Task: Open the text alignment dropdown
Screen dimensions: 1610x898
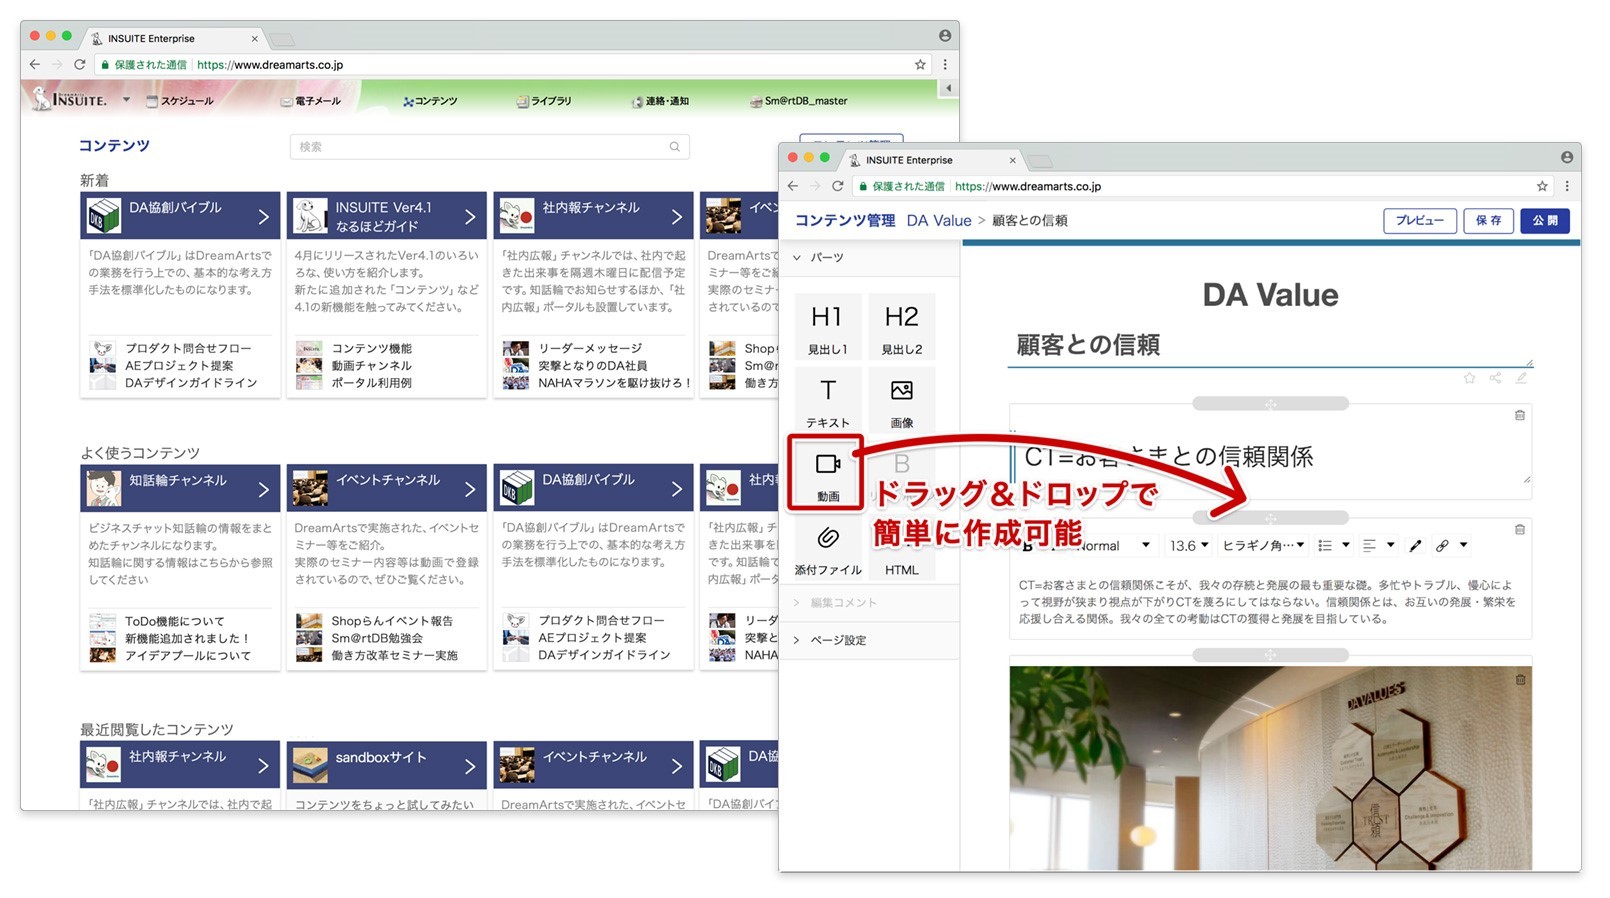Action: coord(1378,546)
